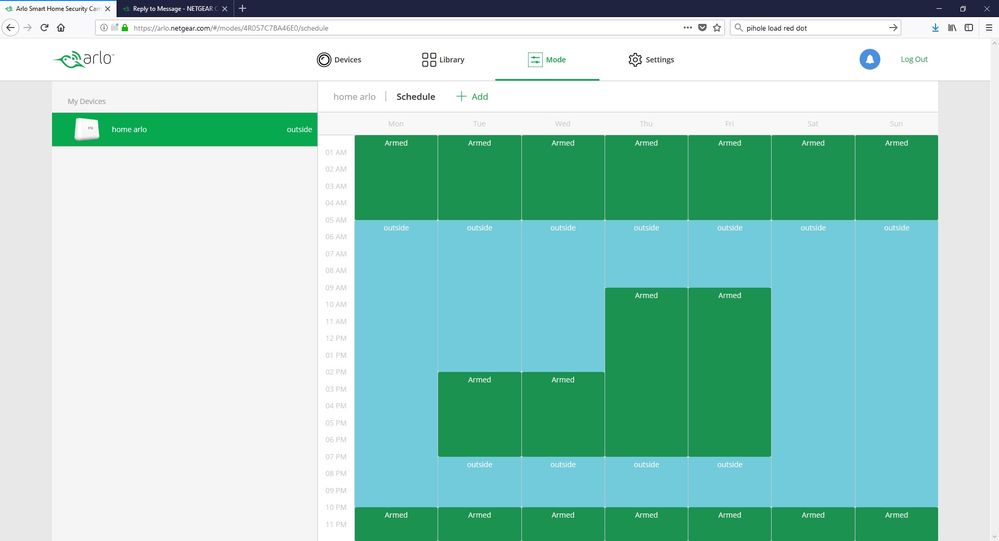Click the Schedule breadcrumb label
999x541 pixels.
[415, 96]
